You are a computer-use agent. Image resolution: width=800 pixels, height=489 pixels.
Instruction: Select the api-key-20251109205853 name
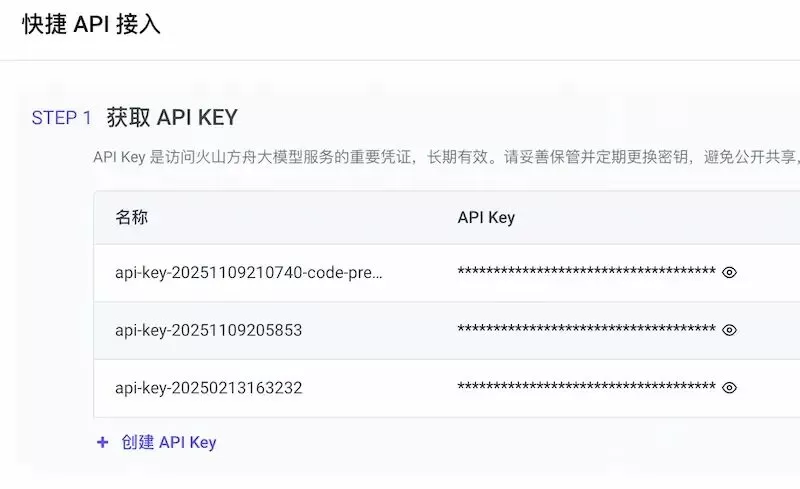[209, 330]
